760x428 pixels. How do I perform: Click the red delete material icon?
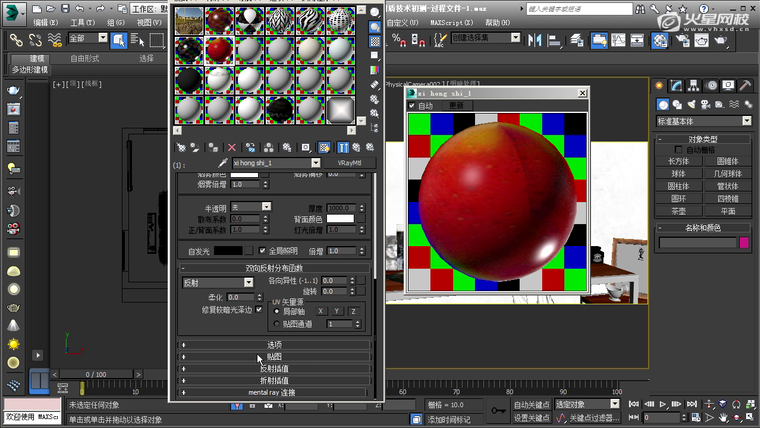click(232, 147)
